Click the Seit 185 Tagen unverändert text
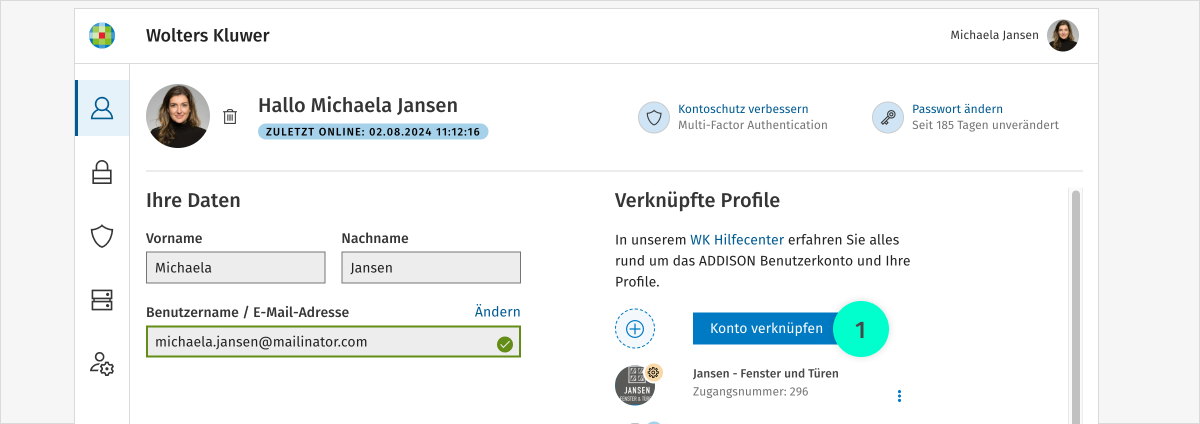Viewport: 1200px width, 424px height. point(985,125)
